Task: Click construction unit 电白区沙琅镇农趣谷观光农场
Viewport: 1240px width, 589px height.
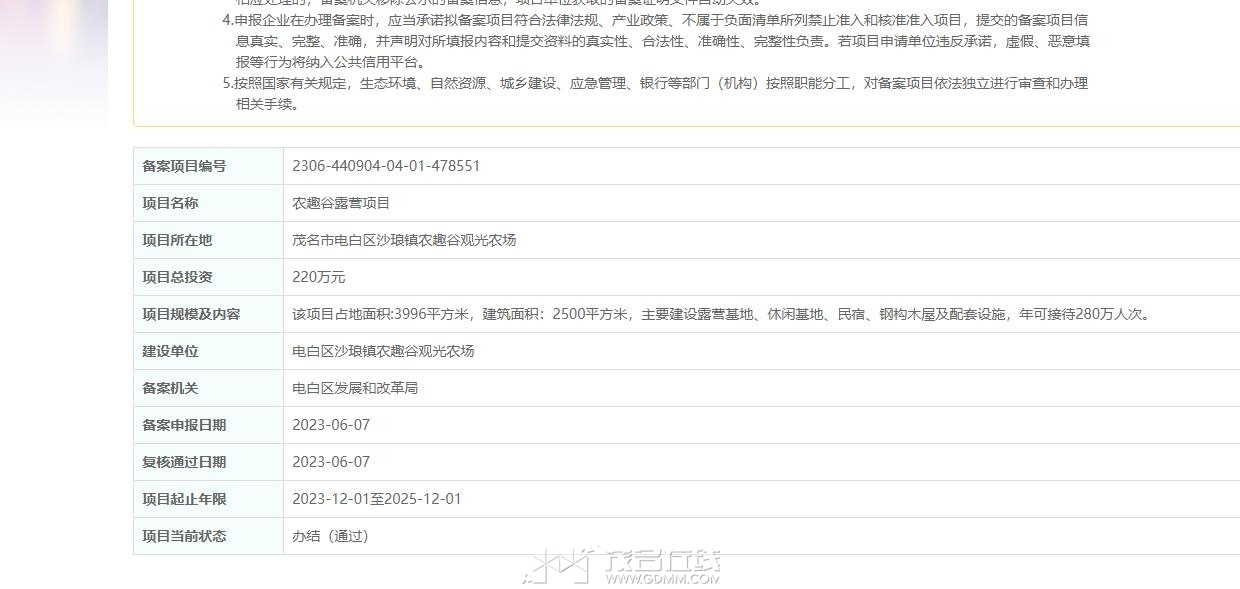Action: click(x=383, y=351)
